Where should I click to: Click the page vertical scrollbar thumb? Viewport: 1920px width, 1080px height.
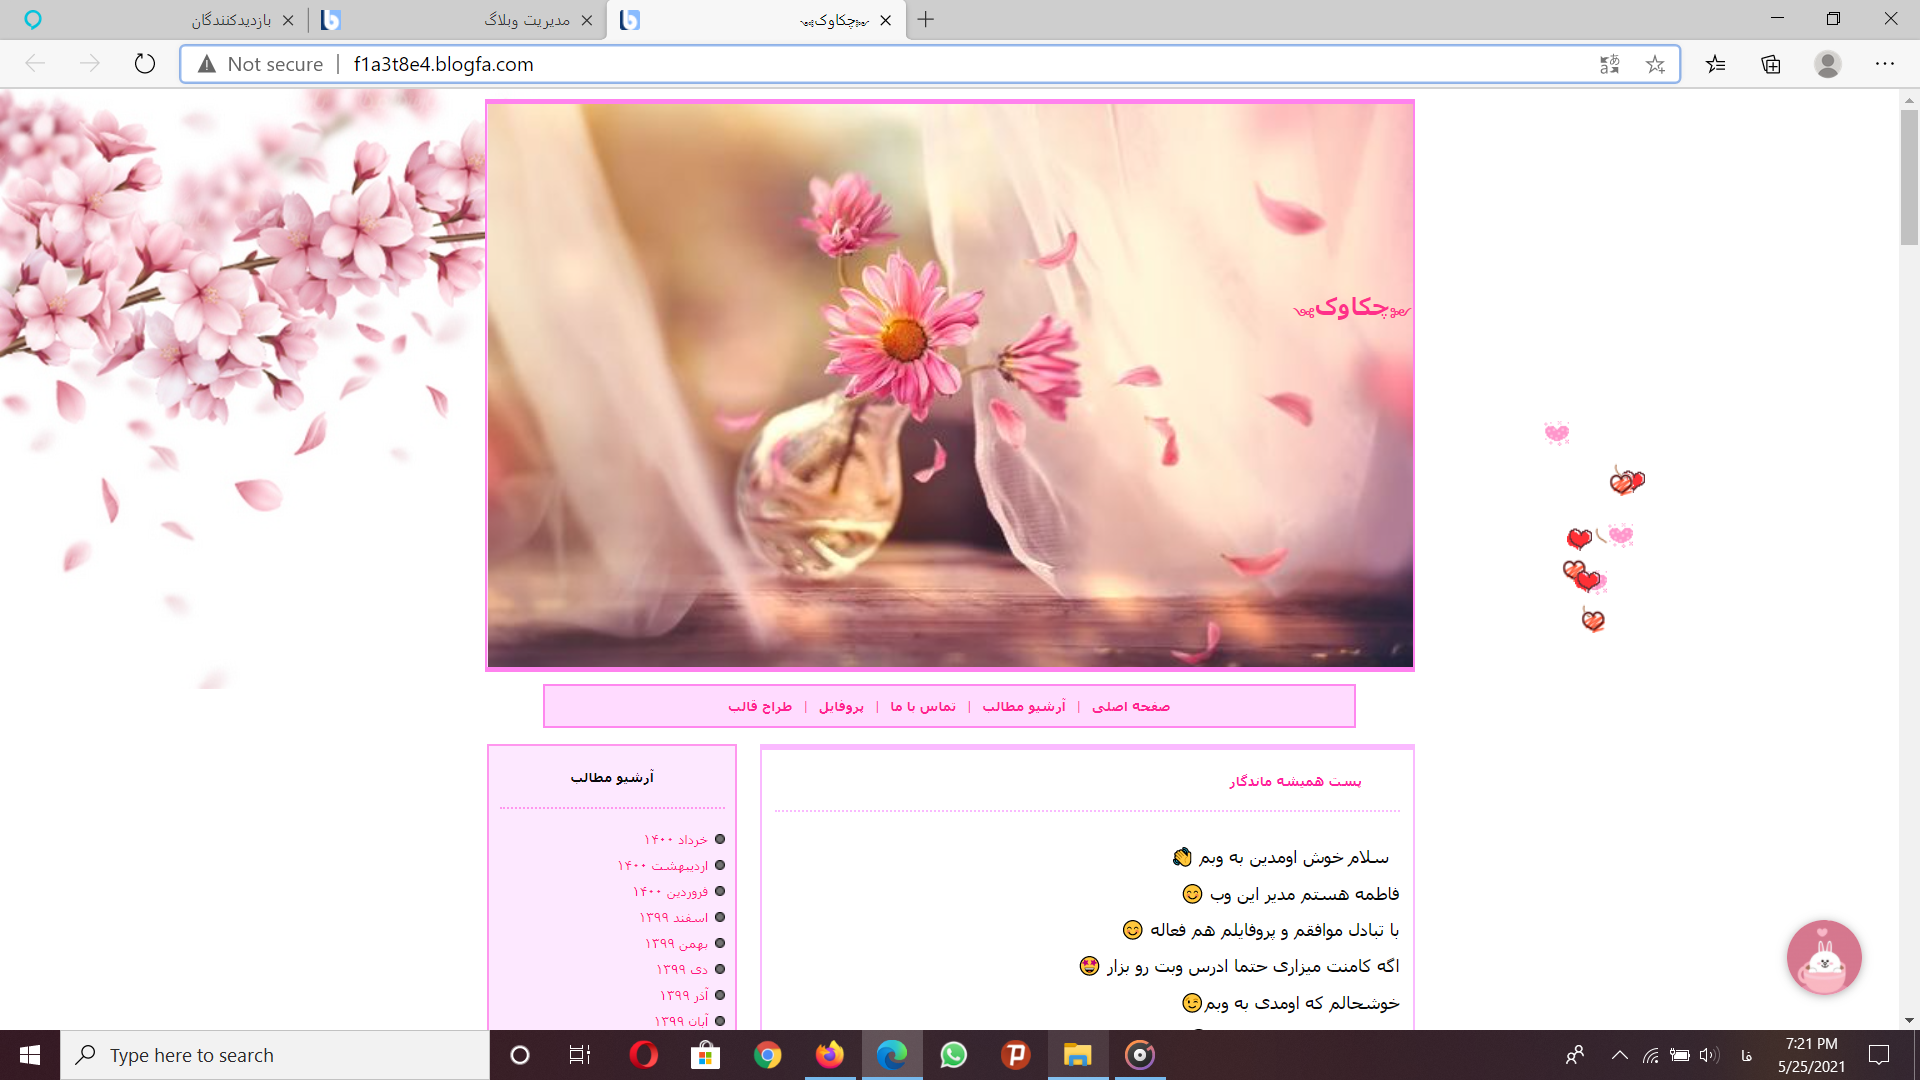pos(1909,177)
